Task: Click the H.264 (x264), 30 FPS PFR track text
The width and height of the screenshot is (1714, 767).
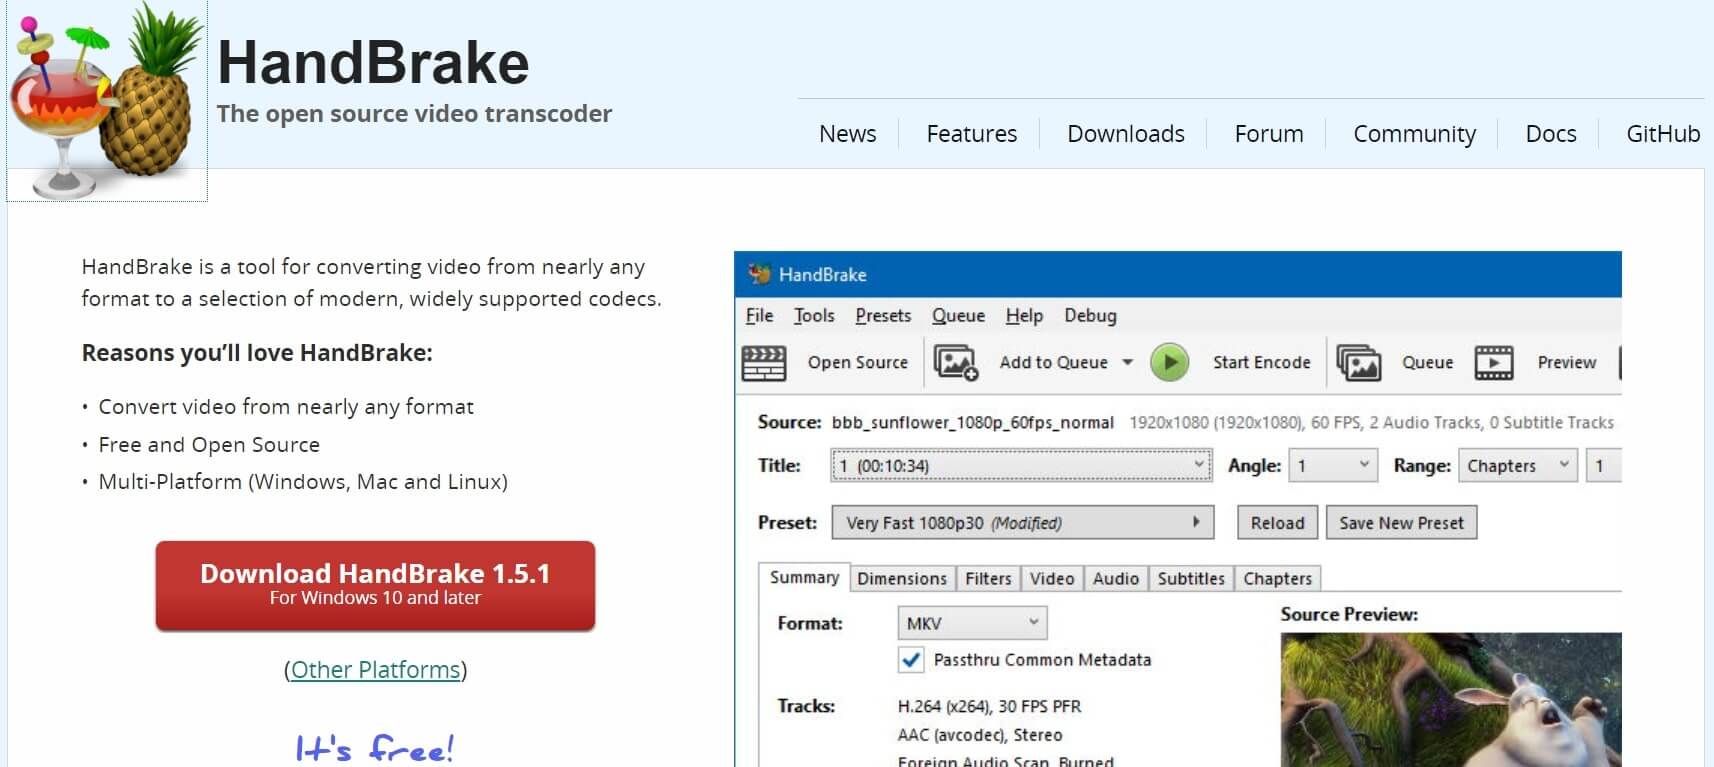Action: pos(989,707)
